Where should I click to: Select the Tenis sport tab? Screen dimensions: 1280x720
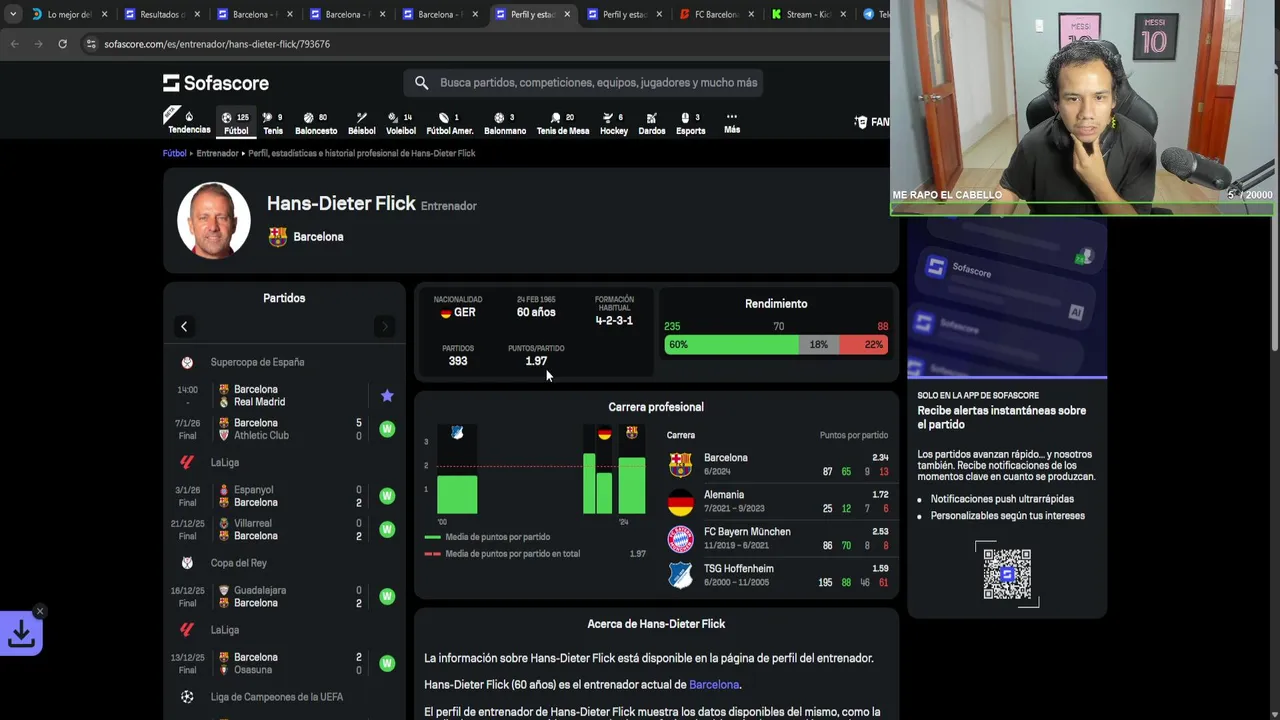click(x=273, y=122)
